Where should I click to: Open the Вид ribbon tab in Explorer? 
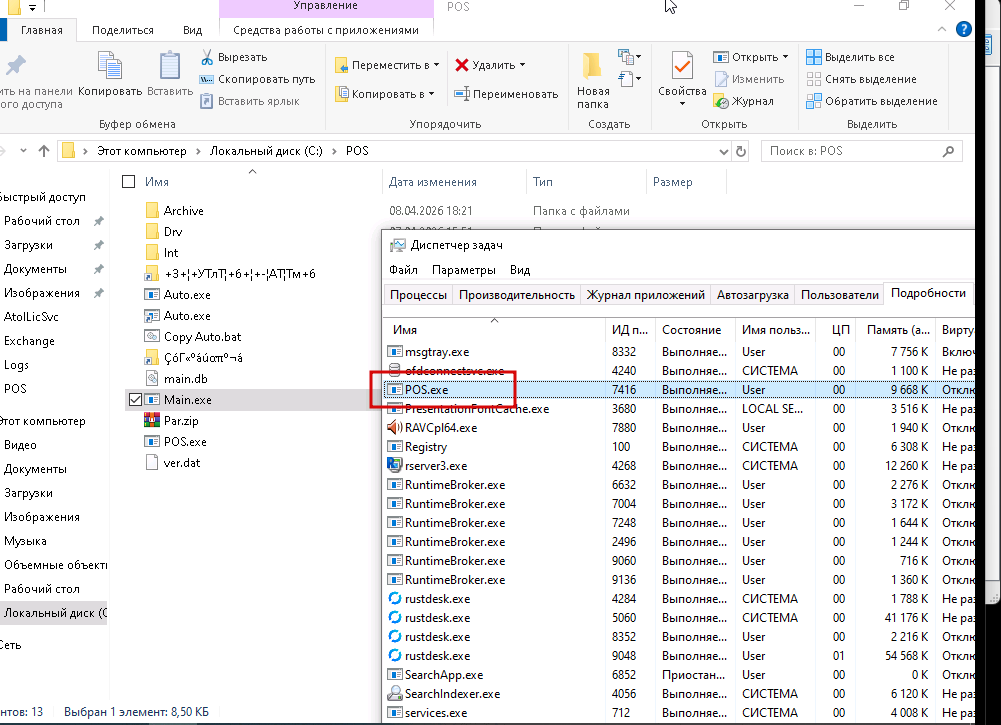click(192, 30)
